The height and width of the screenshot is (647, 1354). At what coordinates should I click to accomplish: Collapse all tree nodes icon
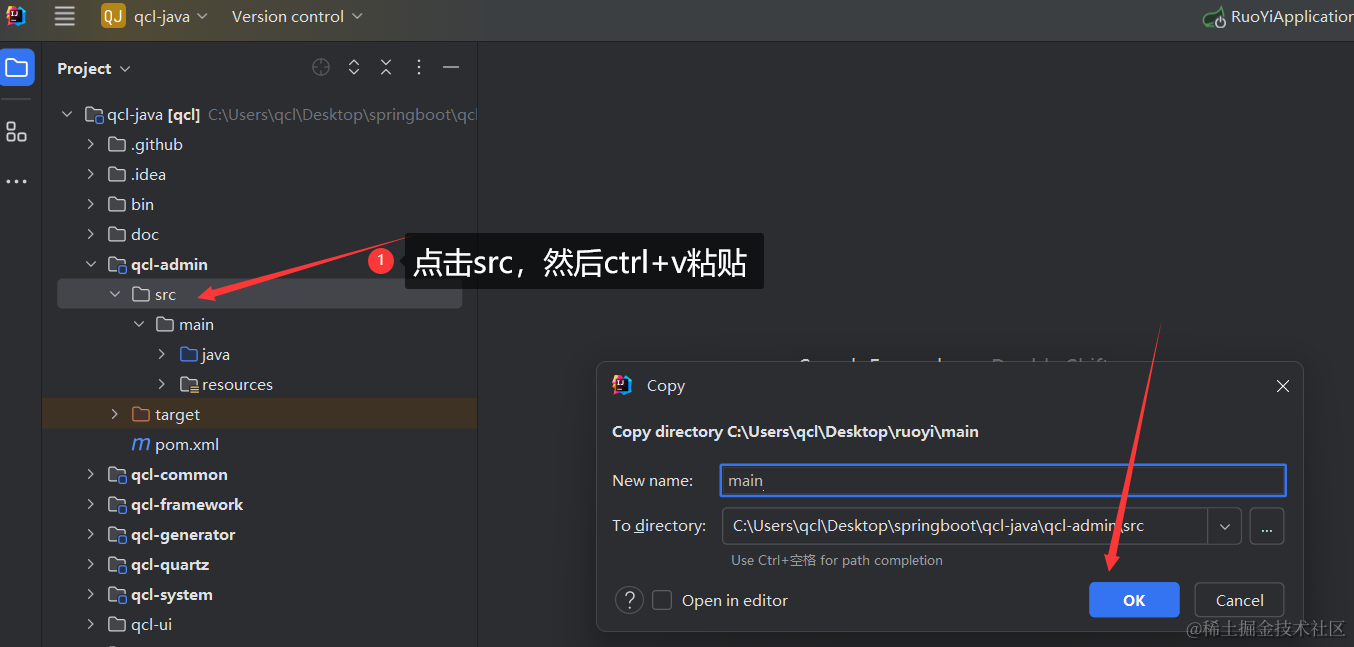point(386,68)
